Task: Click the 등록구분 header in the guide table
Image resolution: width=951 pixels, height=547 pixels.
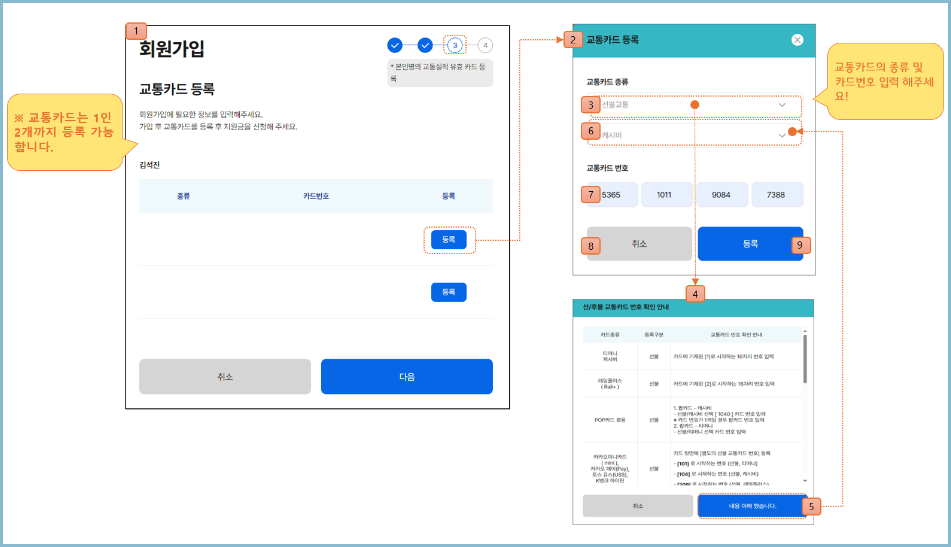Action: coord(654,335)
